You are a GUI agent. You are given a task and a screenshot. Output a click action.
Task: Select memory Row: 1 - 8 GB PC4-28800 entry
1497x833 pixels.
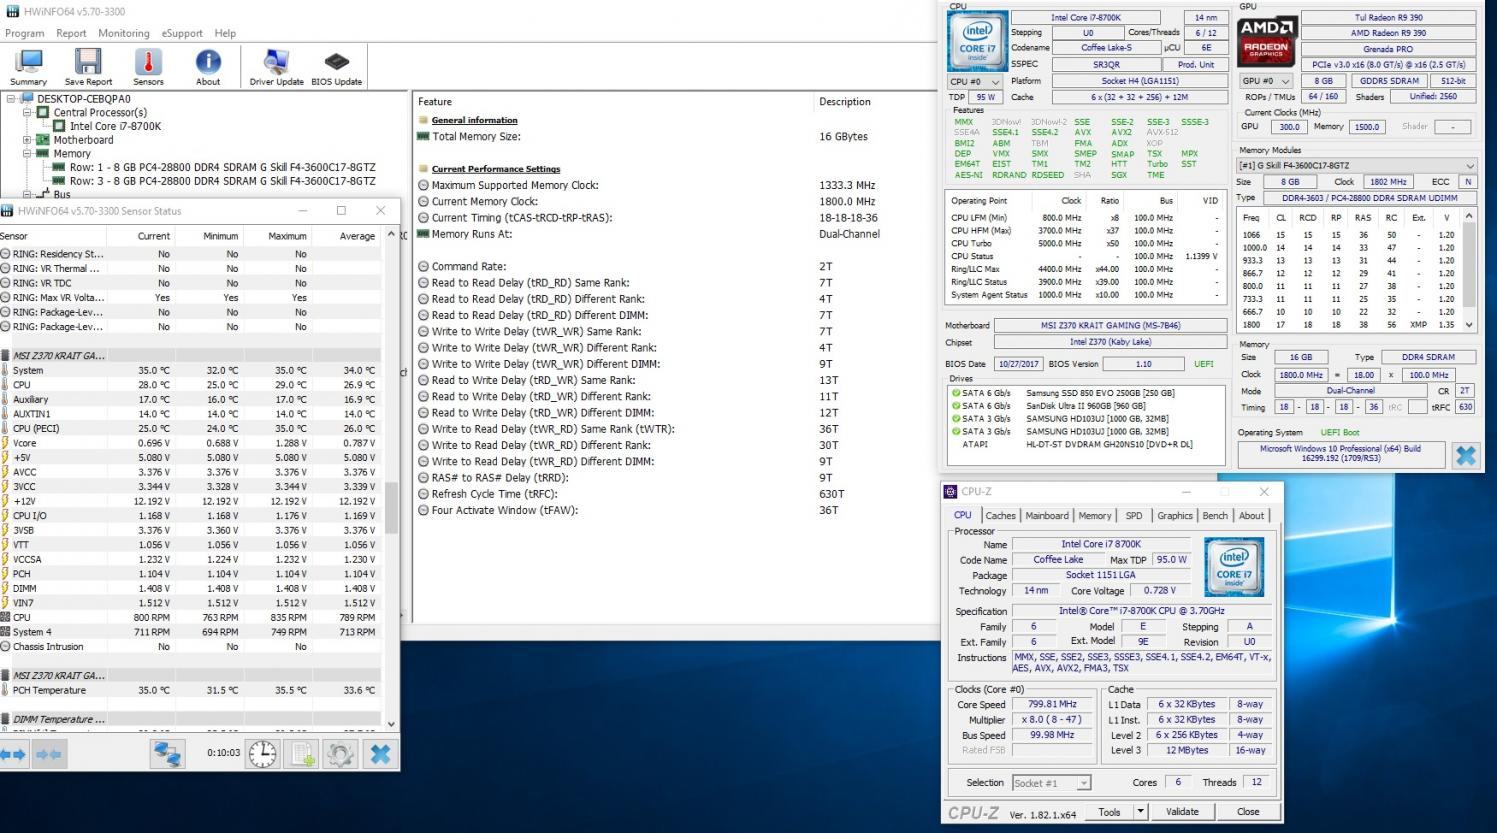[x=222, y=167]
